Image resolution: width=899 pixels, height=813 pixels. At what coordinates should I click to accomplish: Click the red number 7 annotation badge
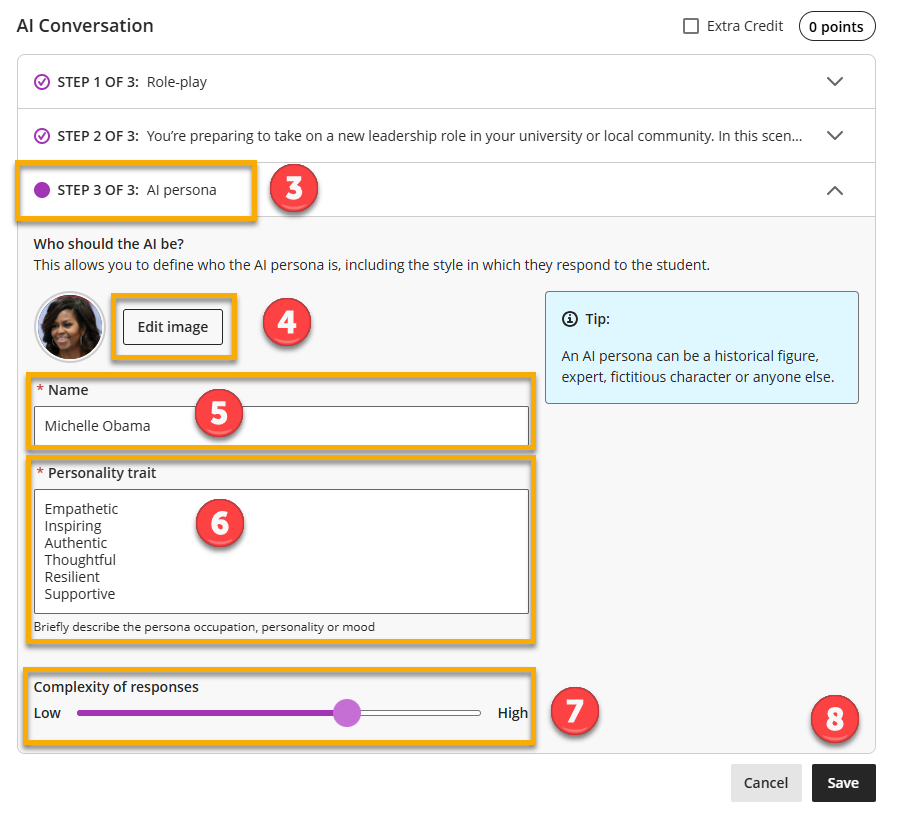click(573, 711)
